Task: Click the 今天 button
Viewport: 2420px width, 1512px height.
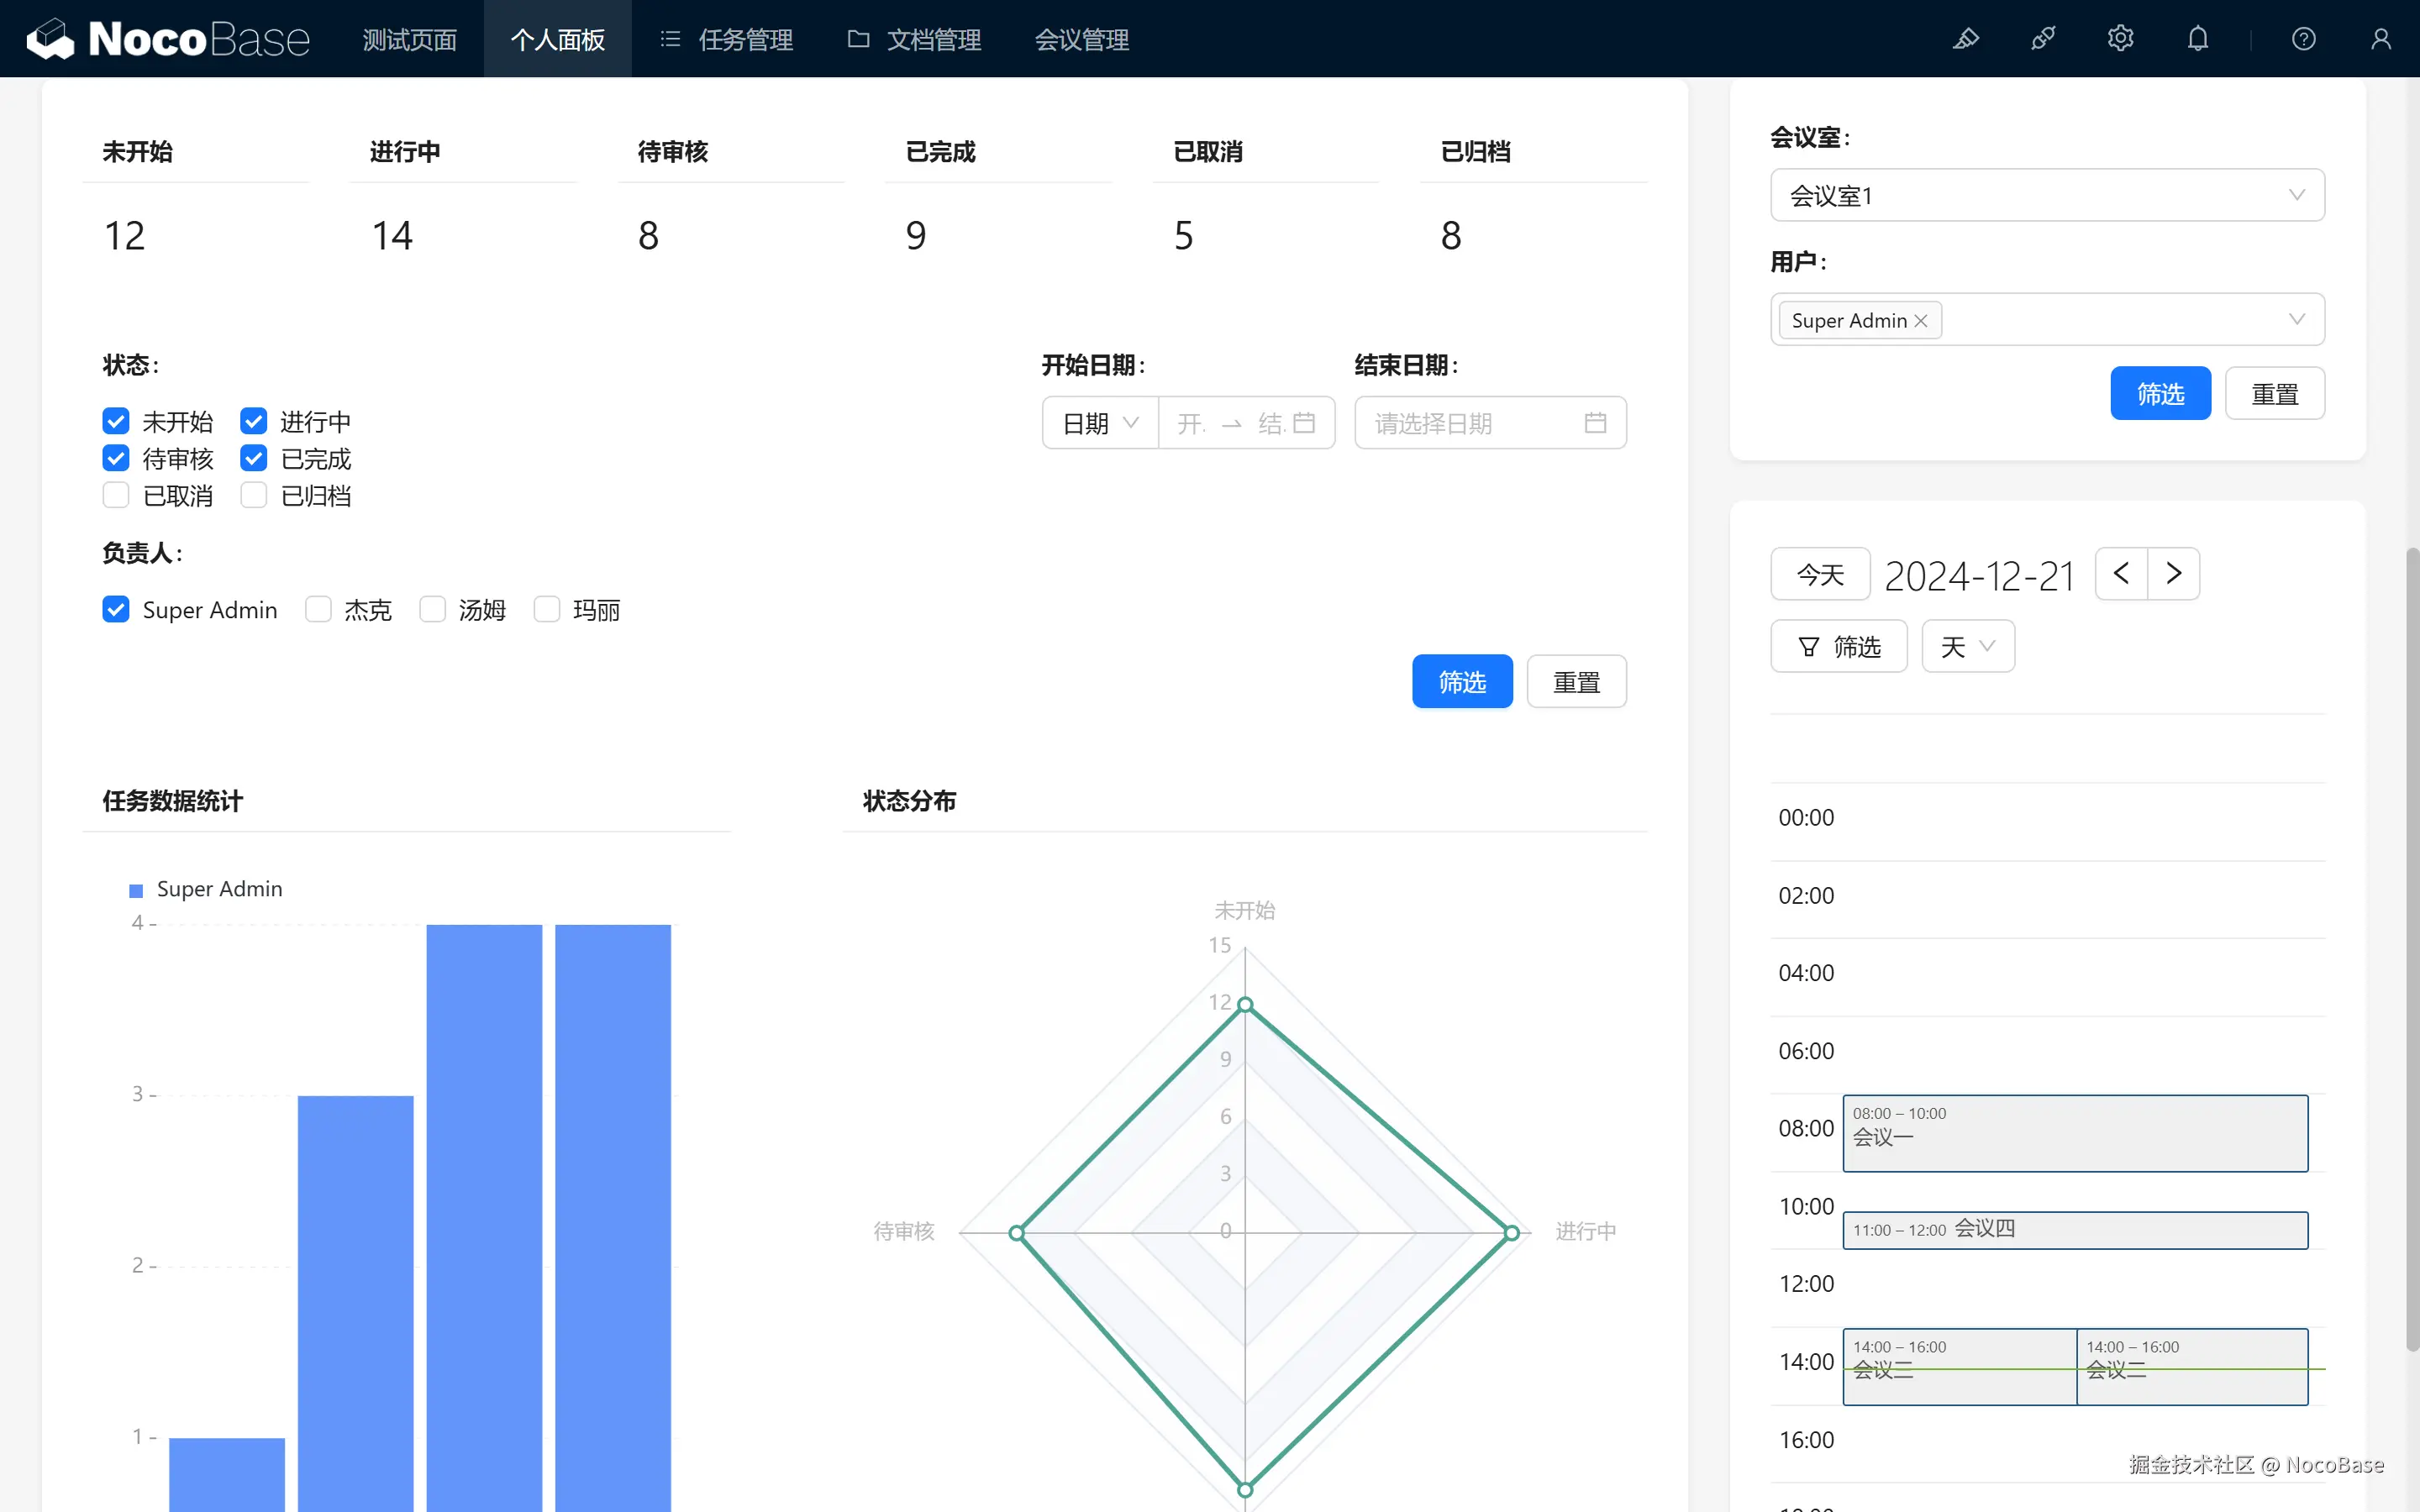Action: coord(1819,574)
